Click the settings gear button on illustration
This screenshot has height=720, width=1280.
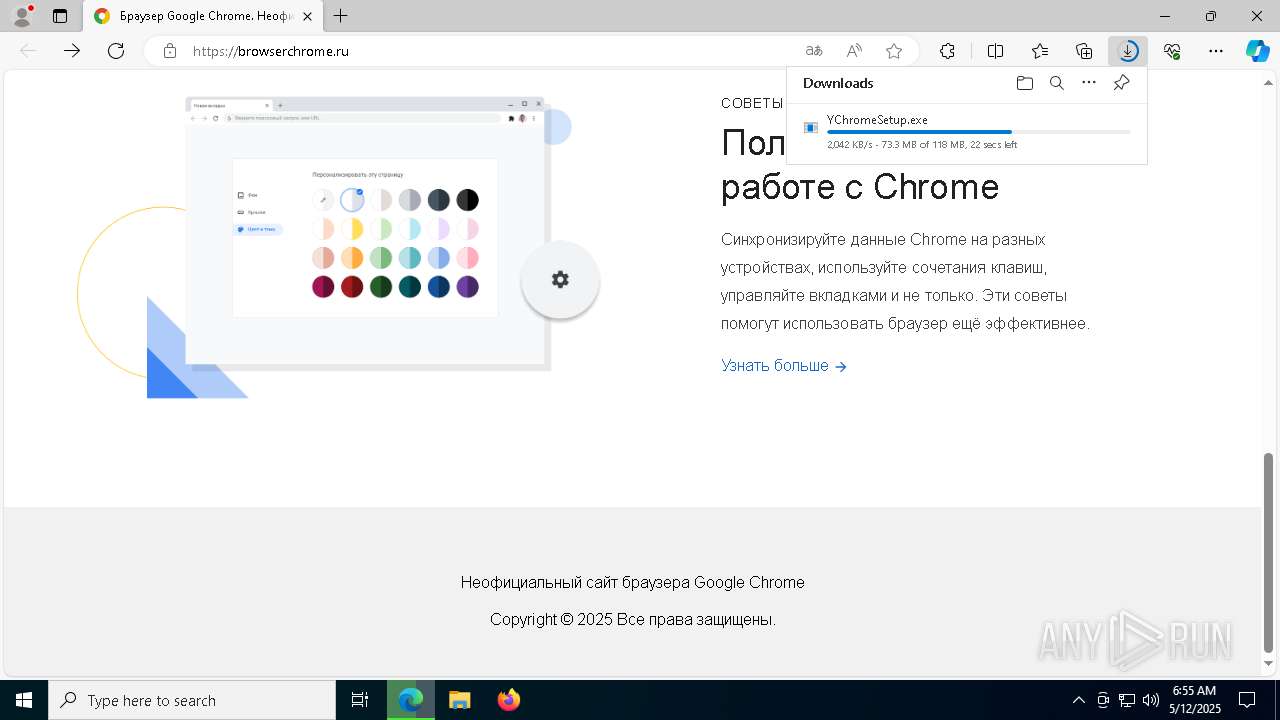pos(560,280)
